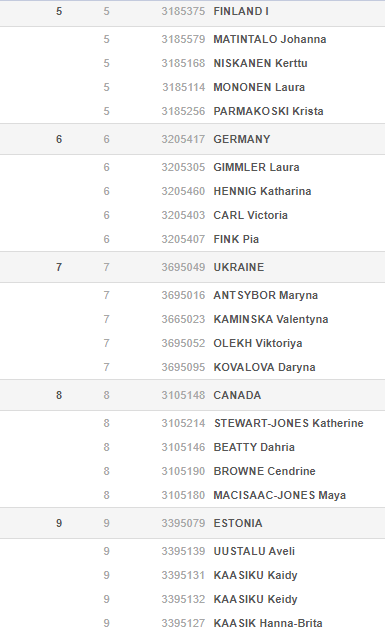Open NISKANEN Kerttu's athlete entry
This screenshot has height=631, width=385.
coord(260,64)
